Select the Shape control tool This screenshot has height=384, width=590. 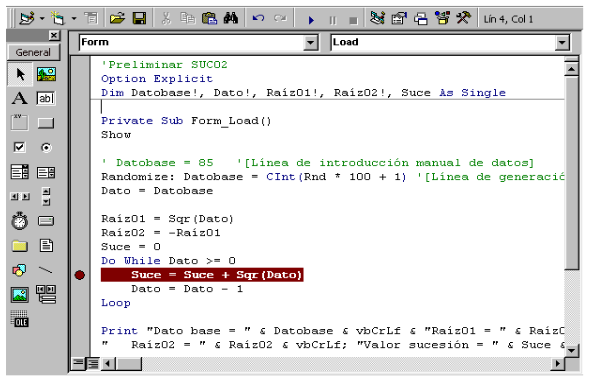(19, 270)
